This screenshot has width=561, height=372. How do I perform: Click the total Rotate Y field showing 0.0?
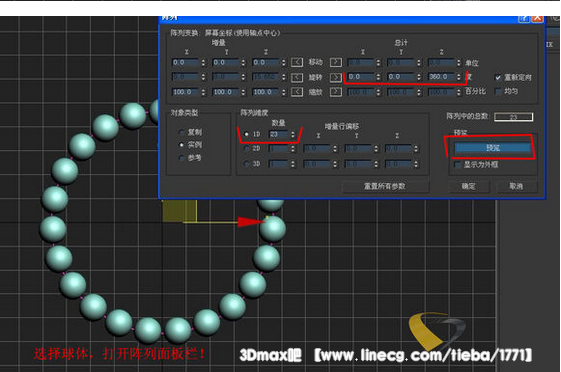pyautogui.click(x=401, y=77)
